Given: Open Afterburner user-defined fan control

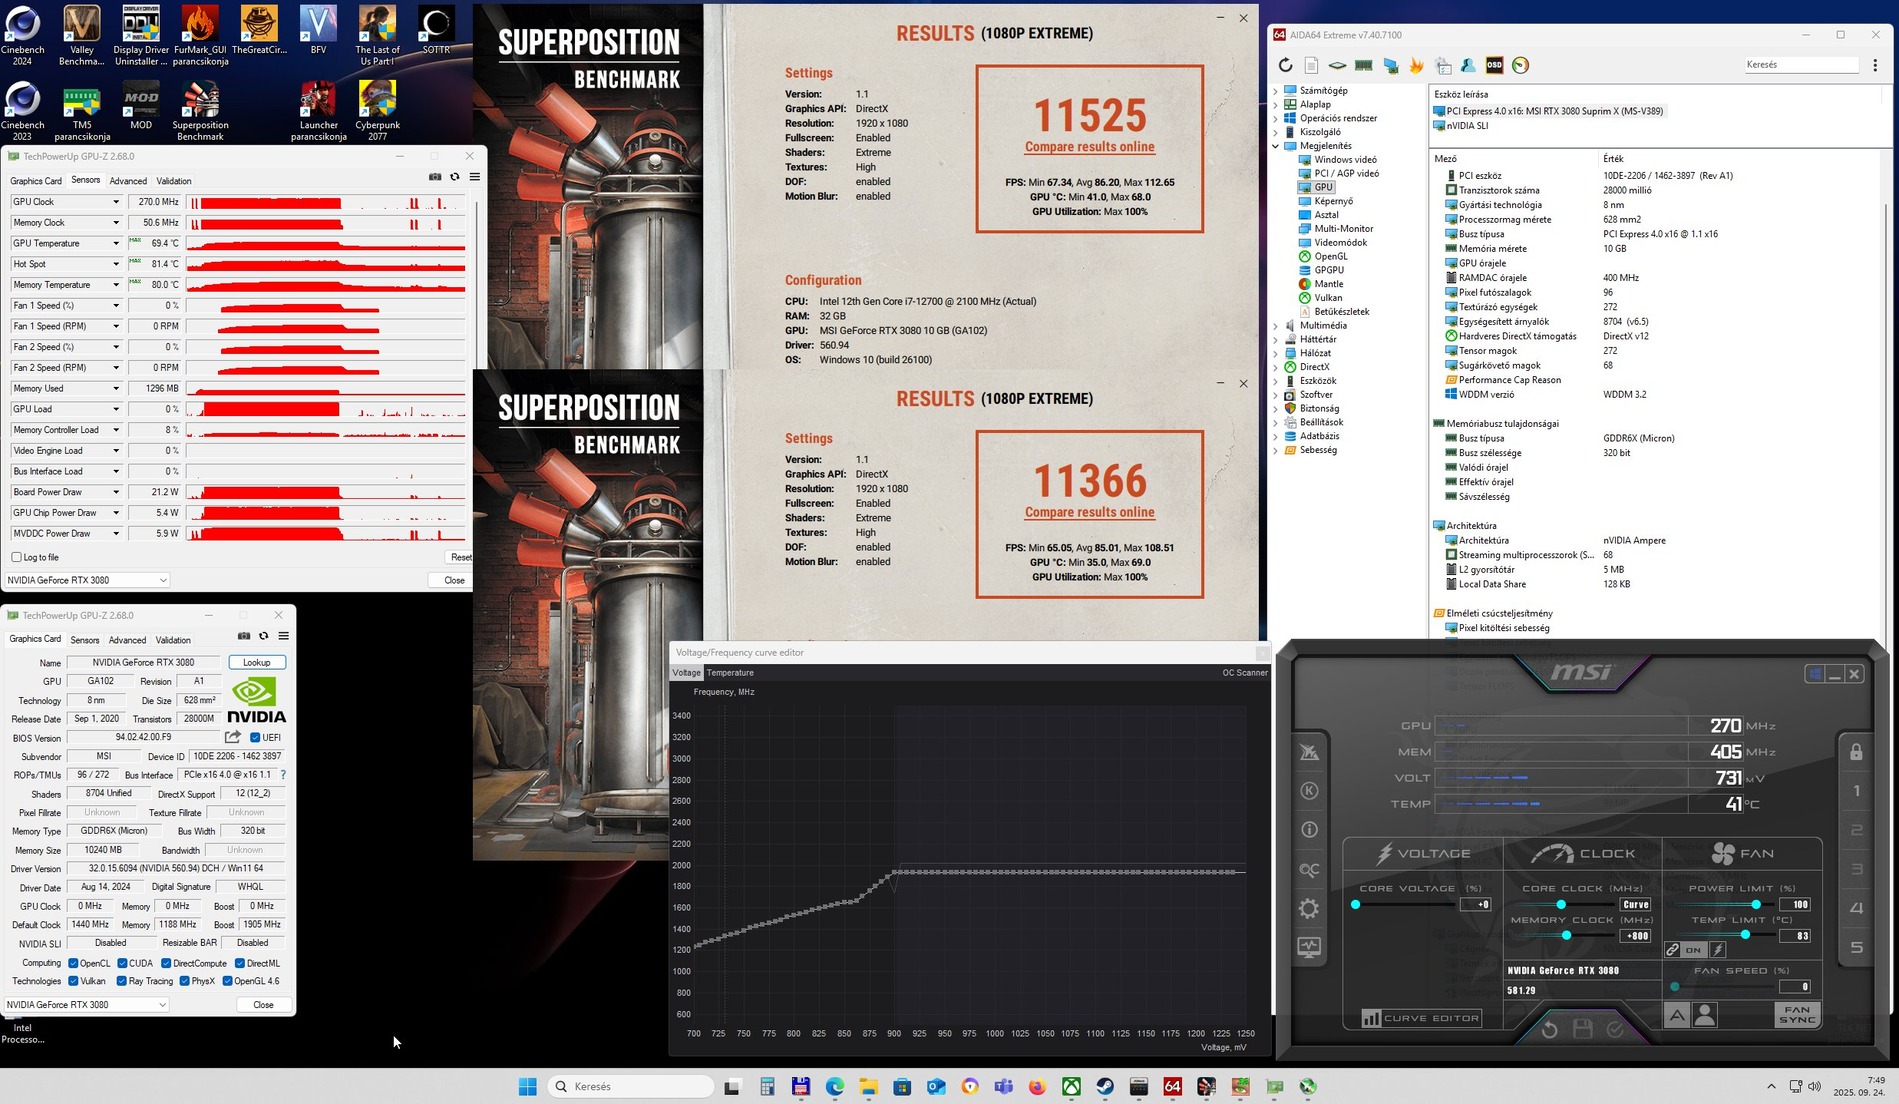Looking at the screenshot, I should pos(1705,1015).
